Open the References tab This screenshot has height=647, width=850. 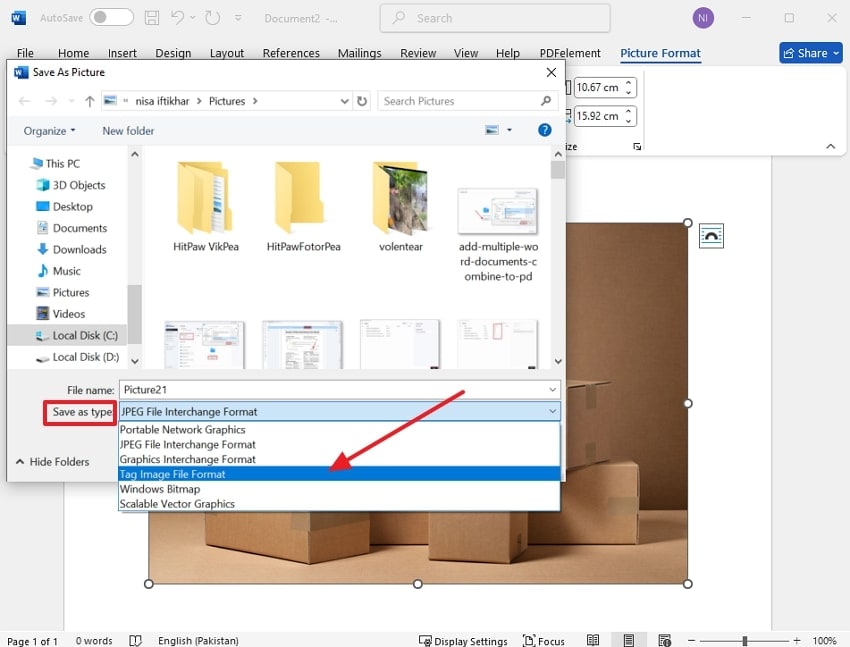pyautogui.click(x=291, y=53)
